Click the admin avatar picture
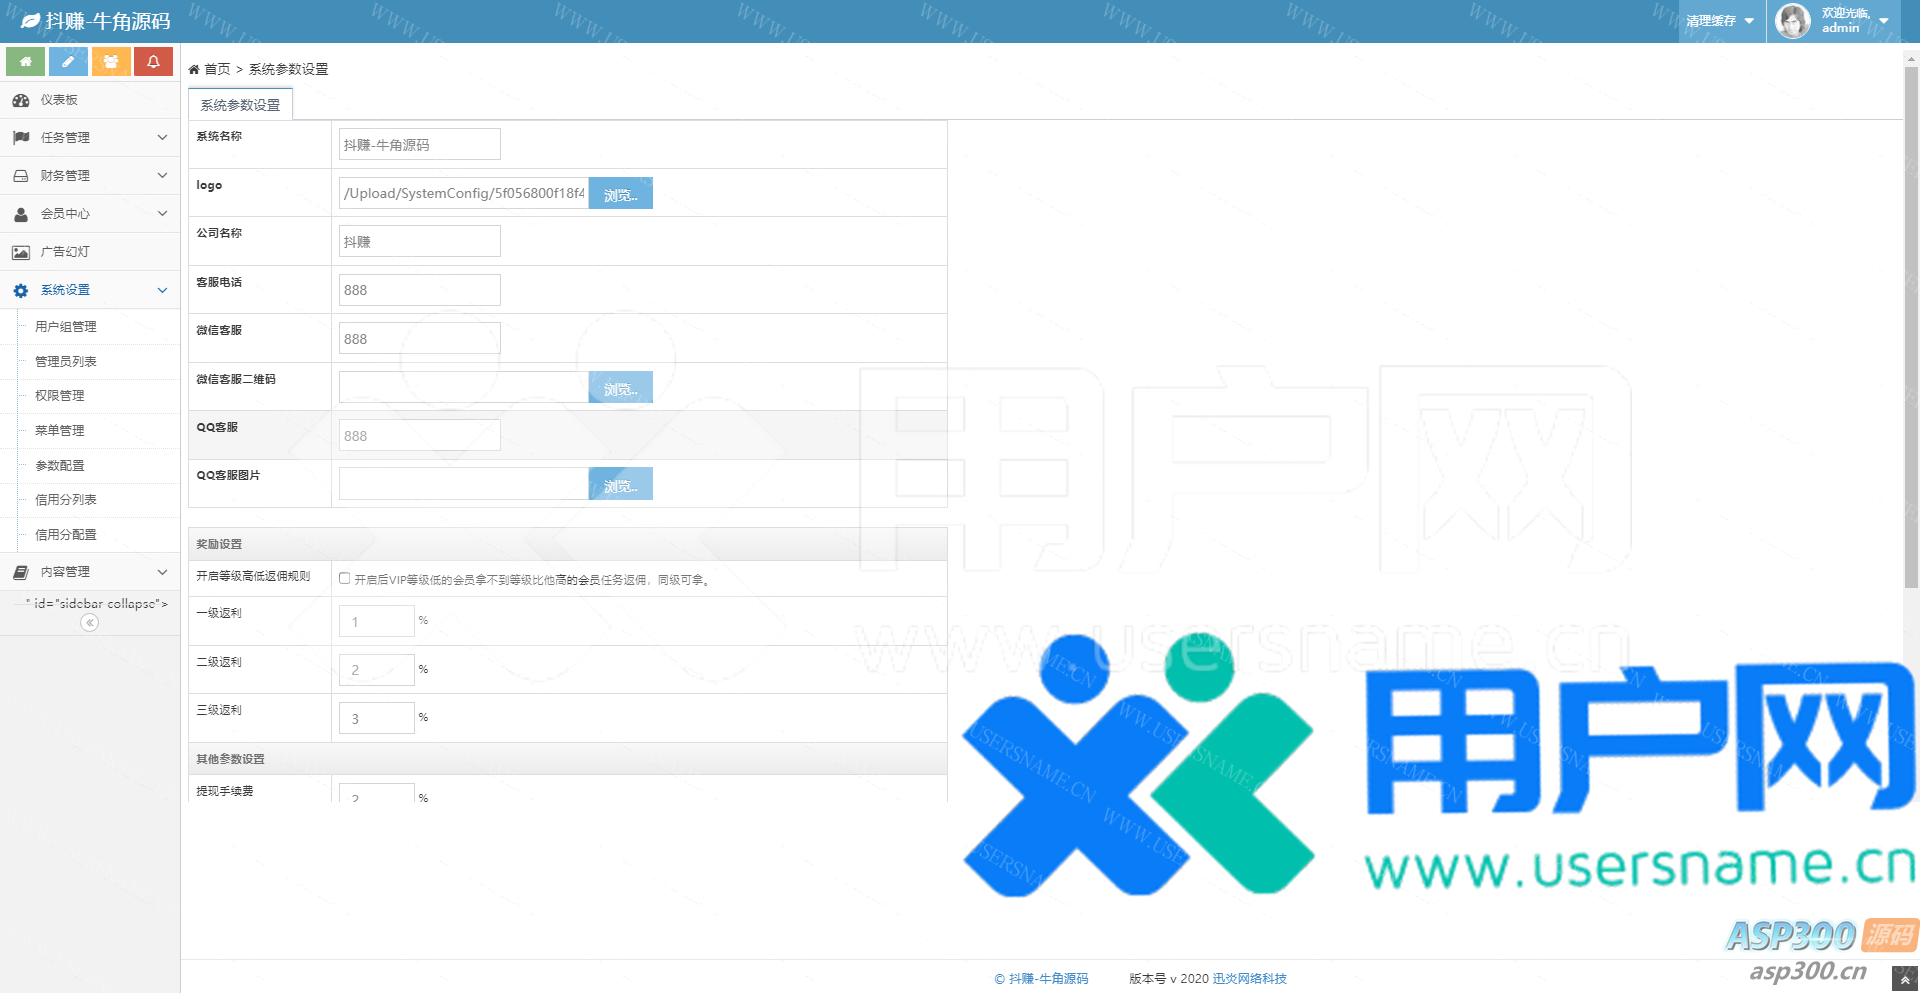This screenshot has width=1920, height=993. click(x=1793, y=20)
